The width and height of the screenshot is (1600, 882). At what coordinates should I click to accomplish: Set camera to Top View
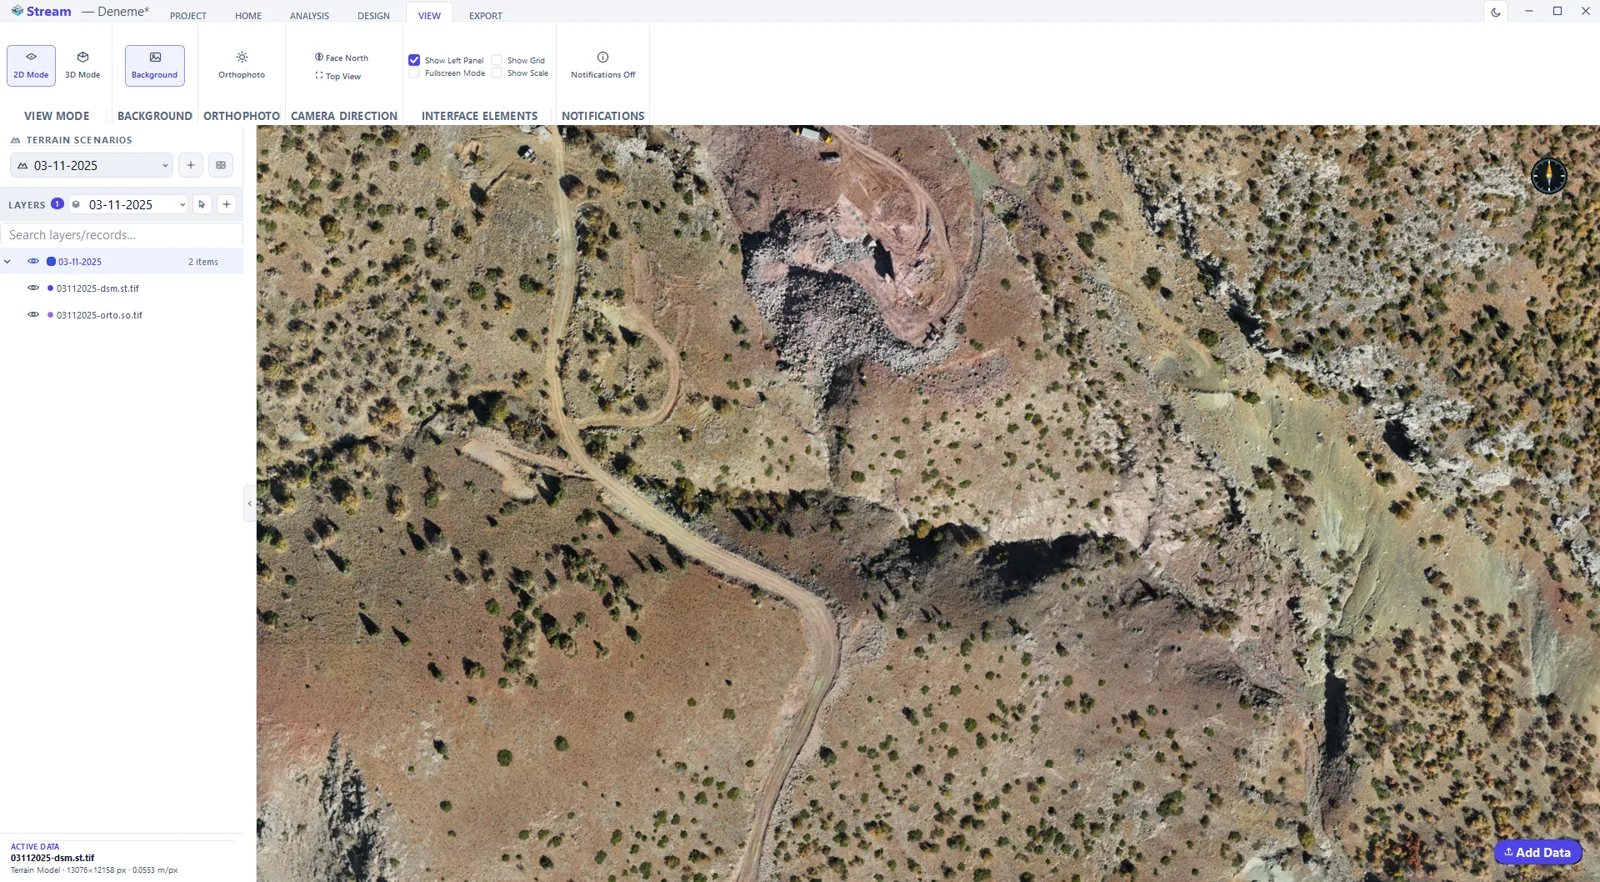coord(338,76)
